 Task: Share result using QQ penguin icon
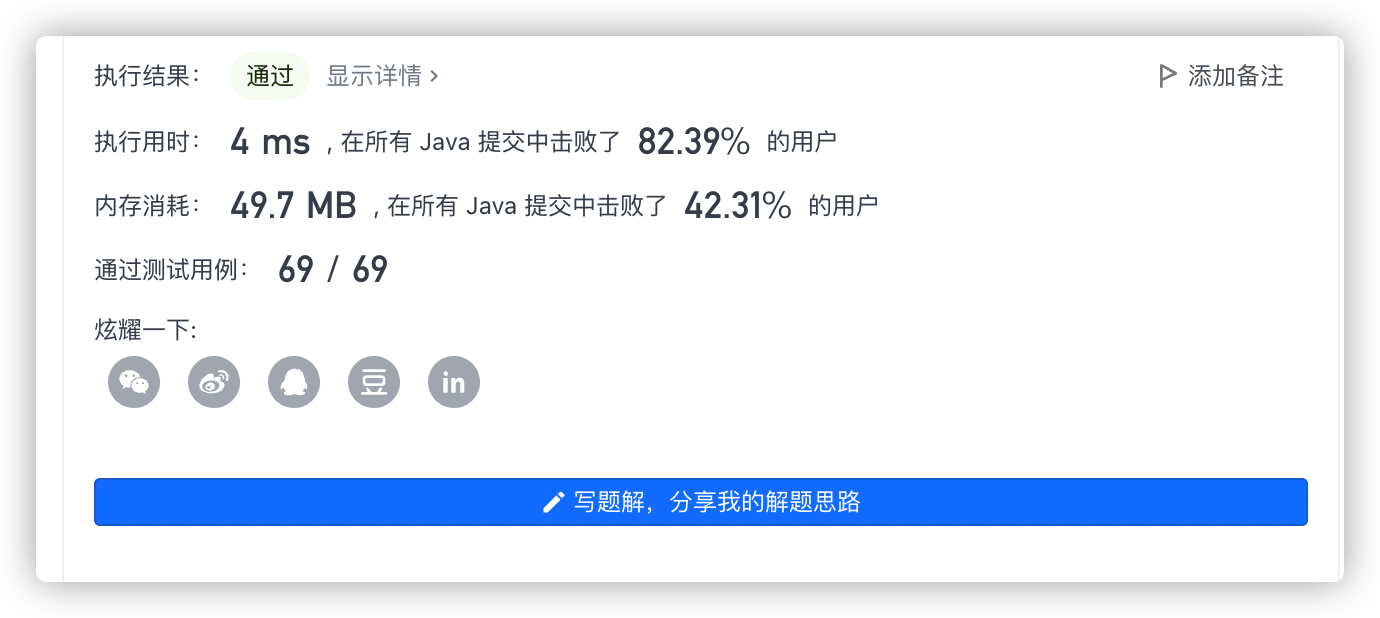pyautogui.click(x=294, y=382)
